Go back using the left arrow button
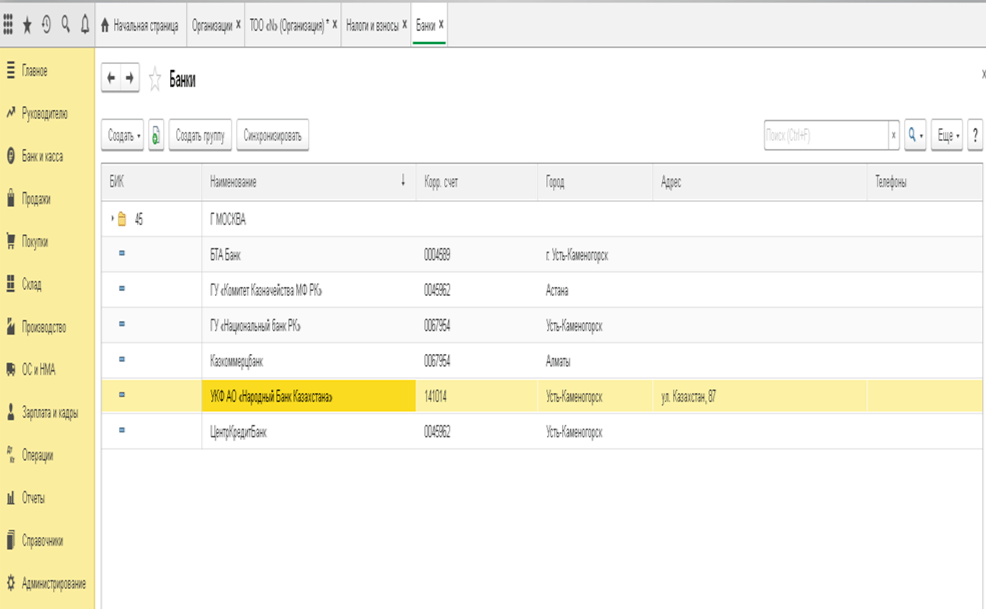Screen dimensions: 986x609 pyautogui.click(x=112, y=79)
